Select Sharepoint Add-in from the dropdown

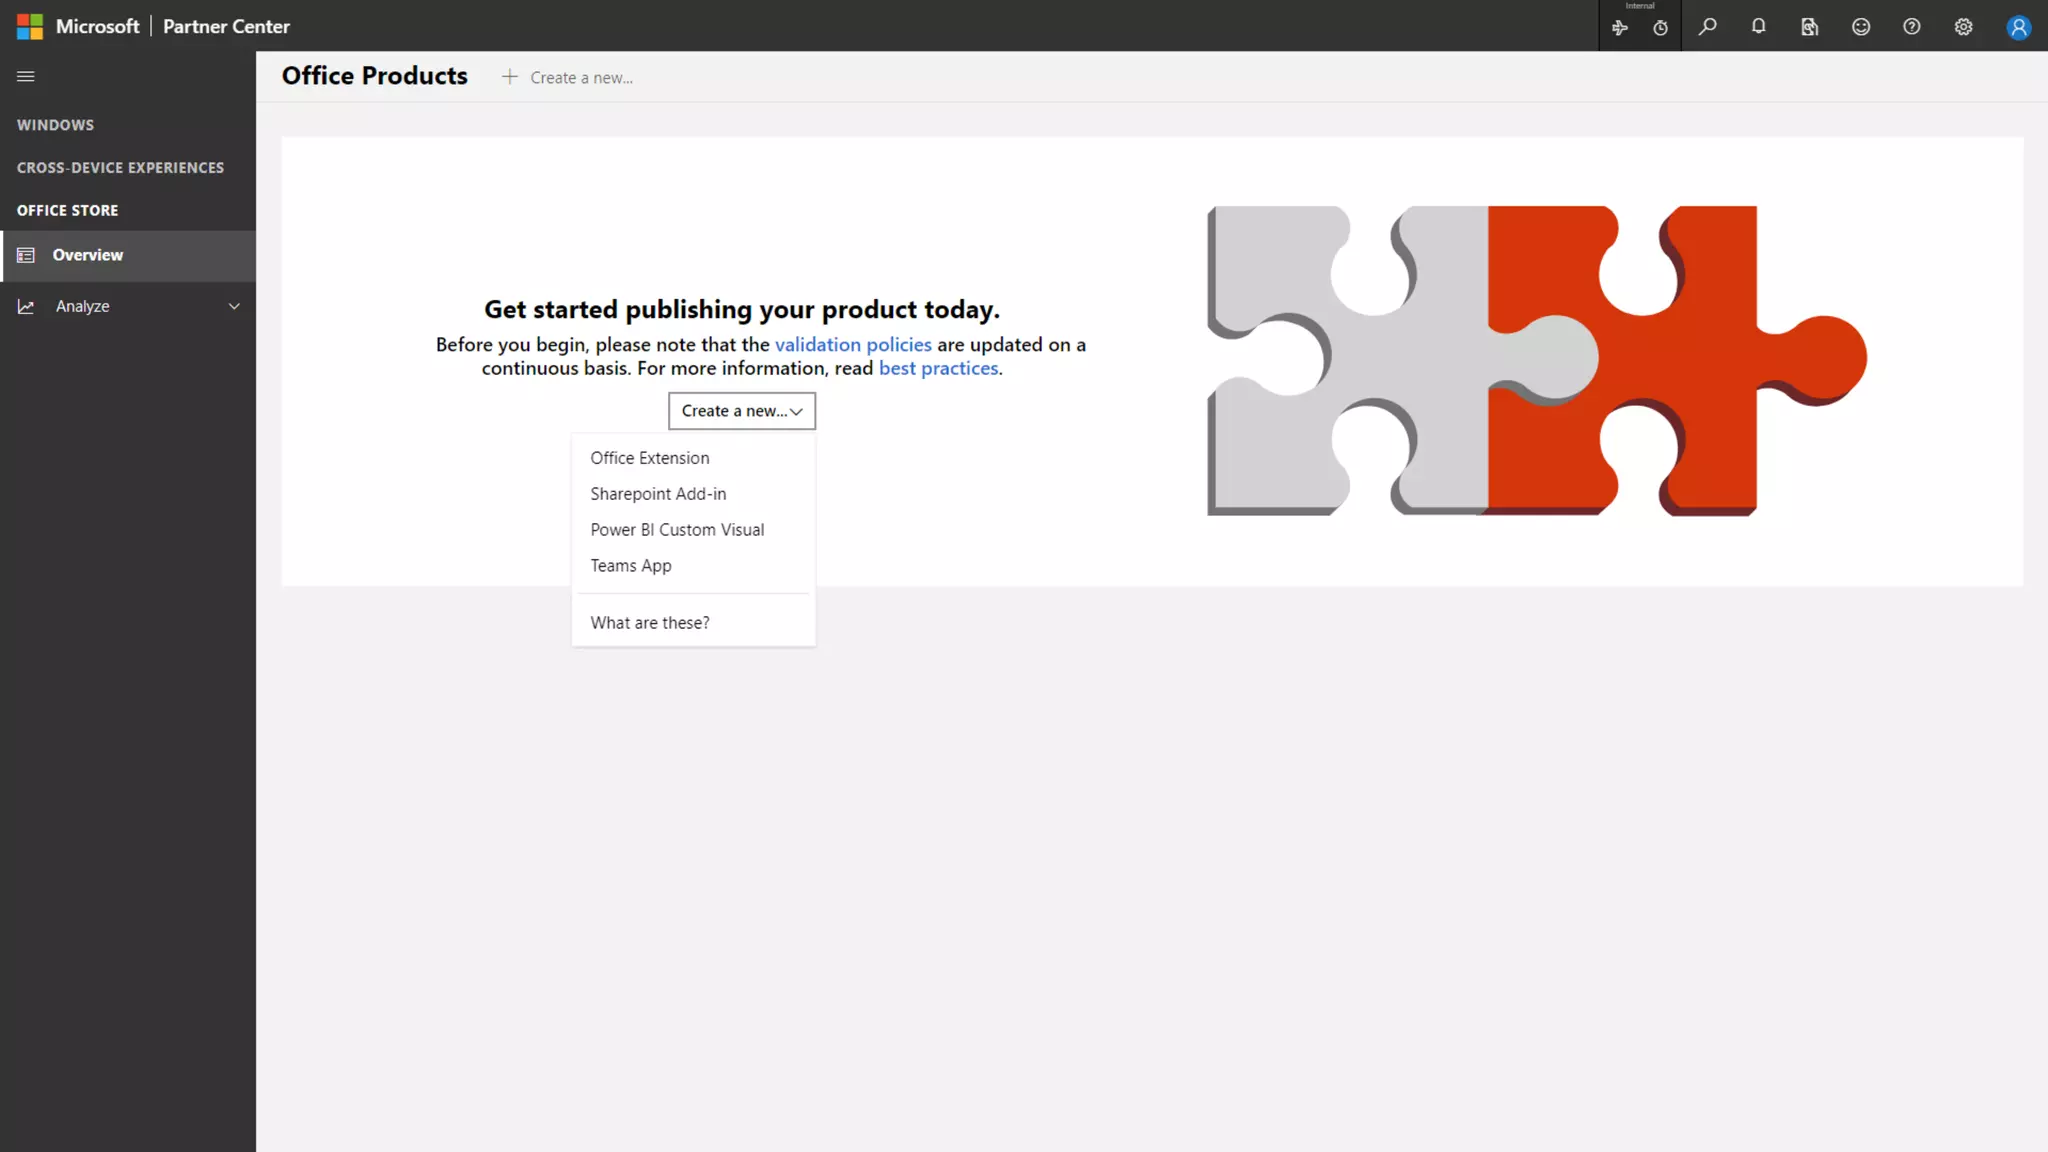point(658,494)
